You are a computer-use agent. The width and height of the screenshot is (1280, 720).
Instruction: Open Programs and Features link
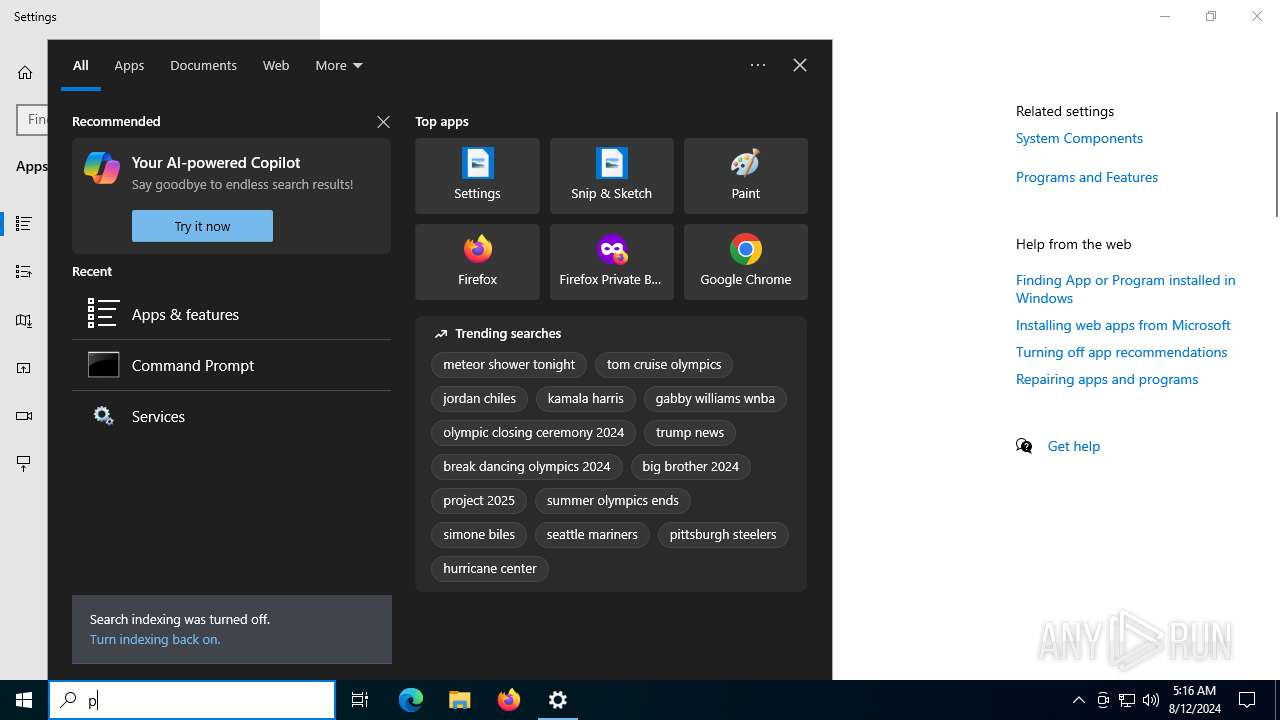pyautogui.click(x=1087, y=177)
